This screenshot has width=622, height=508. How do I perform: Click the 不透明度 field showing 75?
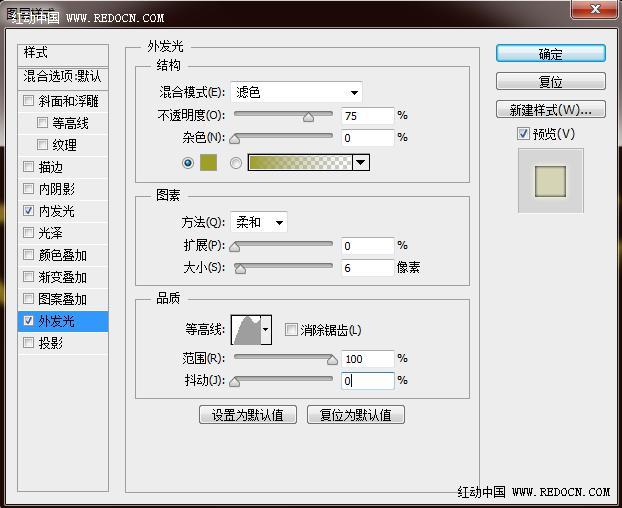click(x=368, y=116)
